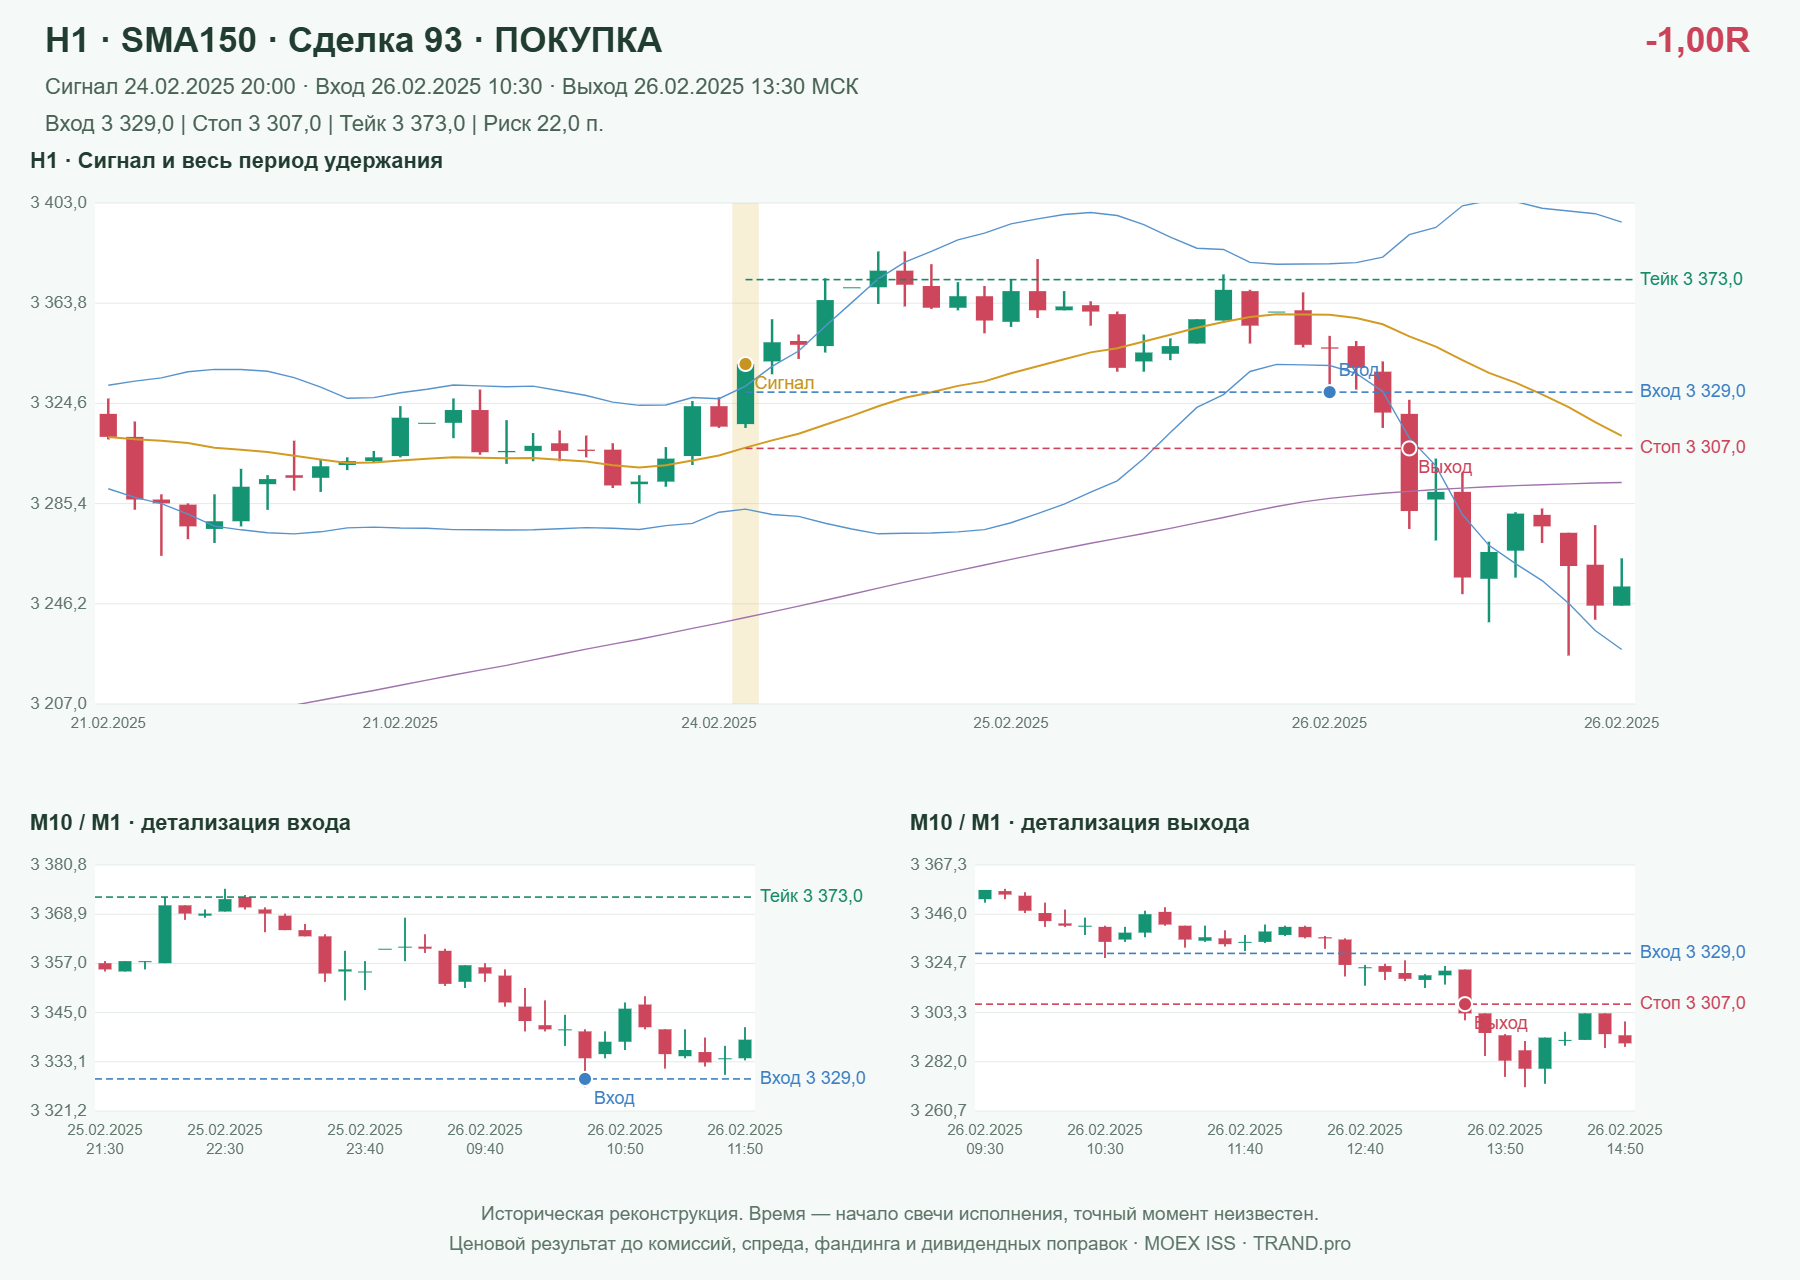Click the orange 'Сигнал' annotation text
This screenshot has height=1280, width=1800.
point(784,383)
